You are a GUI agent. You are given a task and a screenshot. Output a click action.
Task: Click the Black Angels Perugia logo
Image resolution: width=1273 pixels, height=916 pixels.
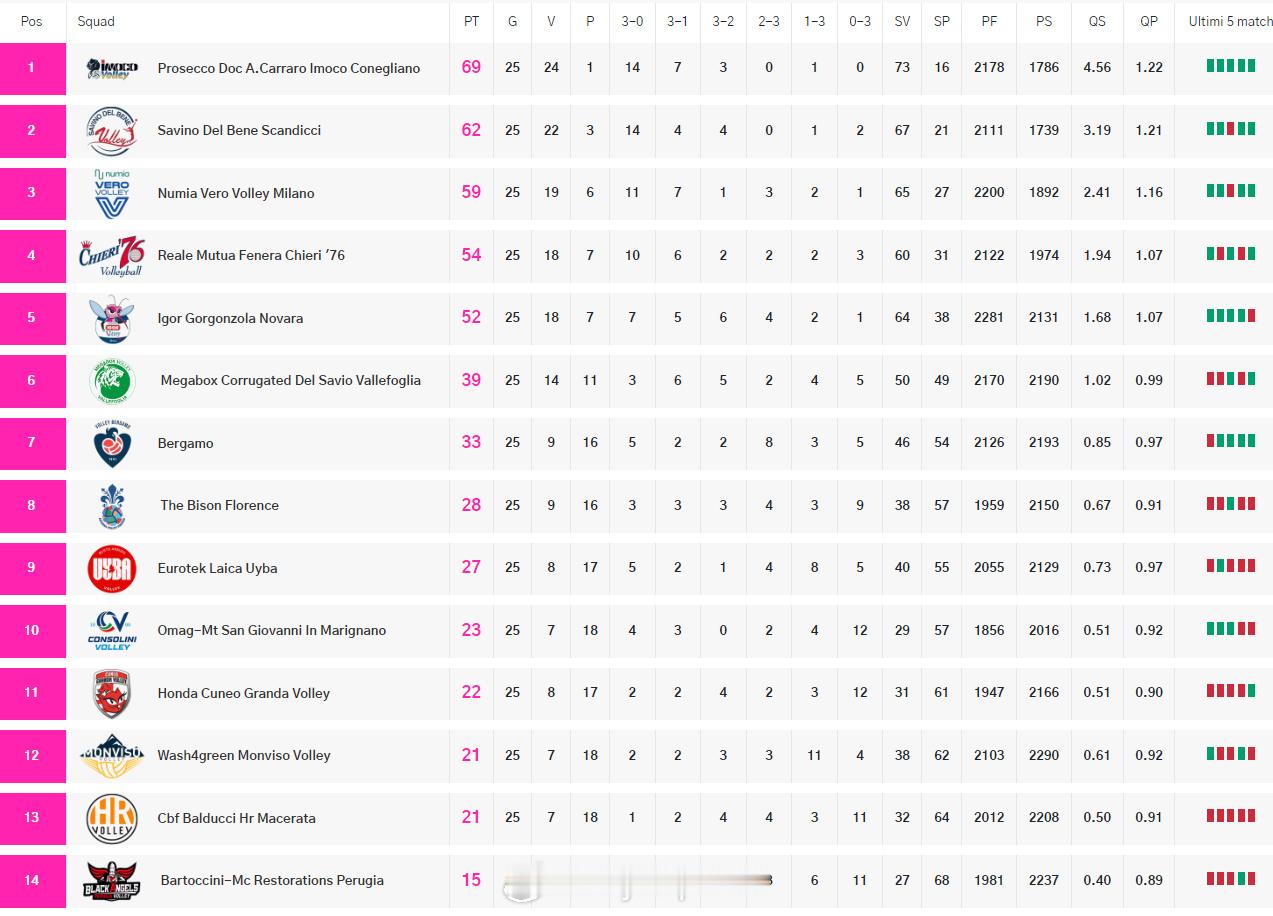(x=112, y=880)
